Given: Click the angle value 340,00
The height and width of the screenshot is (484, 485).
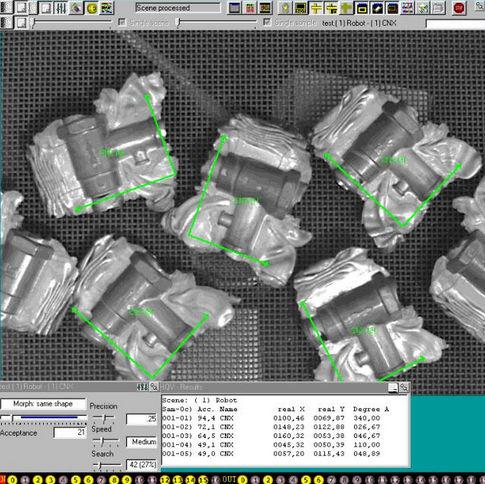Looking at the screenshot, I should (x=367, y=418).
